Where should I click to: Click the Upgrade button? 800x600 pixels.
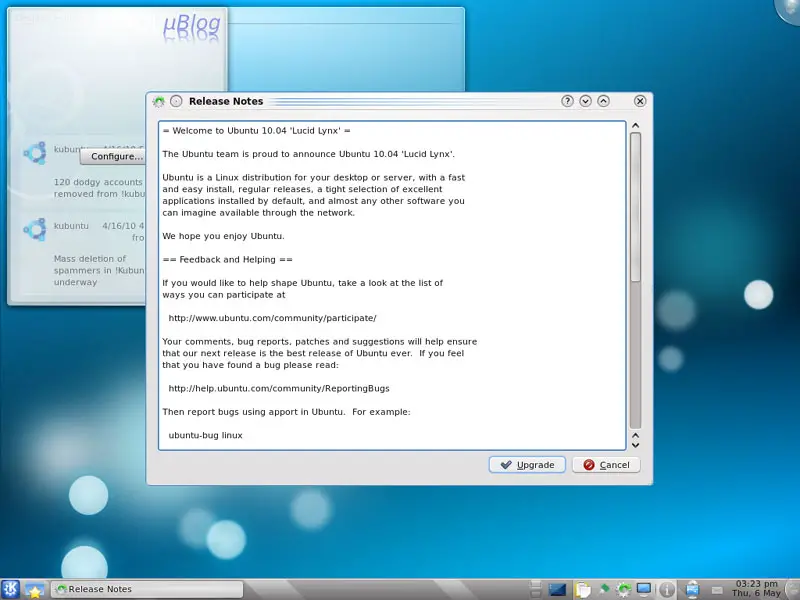[527, 465]
